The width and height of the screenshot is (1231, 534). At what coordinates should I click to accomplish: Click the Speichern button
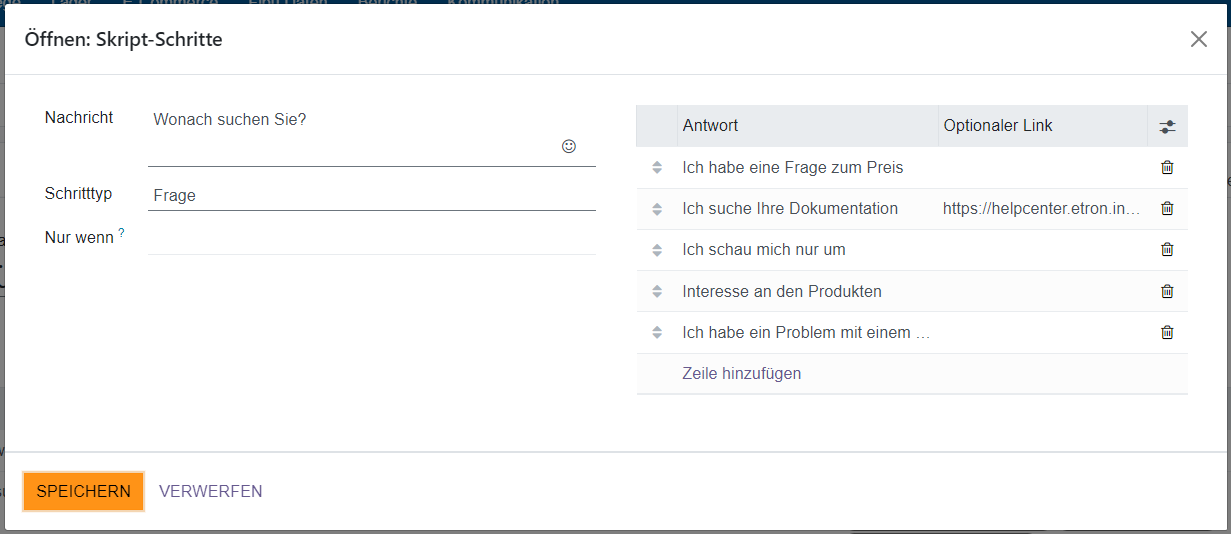pyautogui.click(x=84, y=491)
